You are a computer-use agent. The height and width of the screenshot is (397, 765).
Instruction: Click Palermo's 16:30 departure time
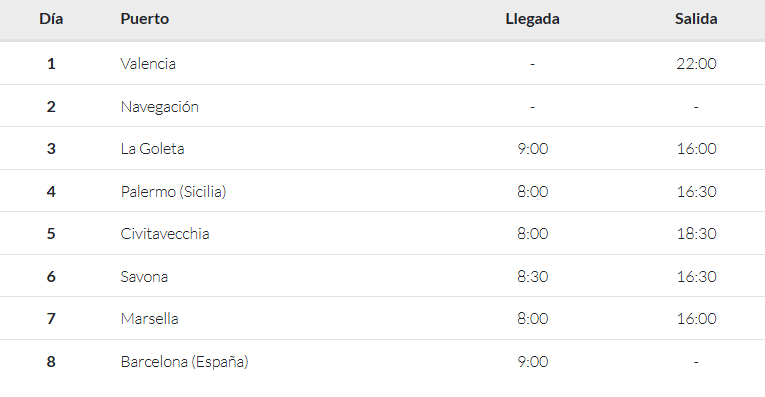(696, 191)
